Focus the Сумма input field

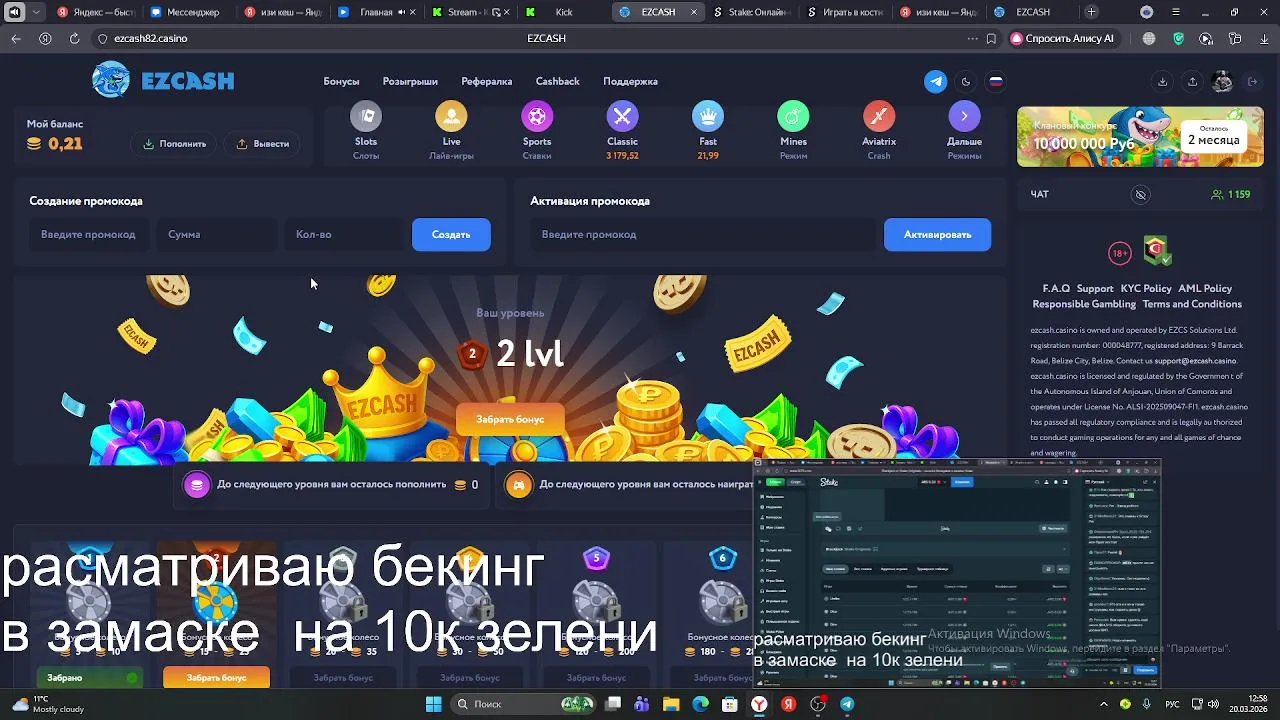(216, 235)
